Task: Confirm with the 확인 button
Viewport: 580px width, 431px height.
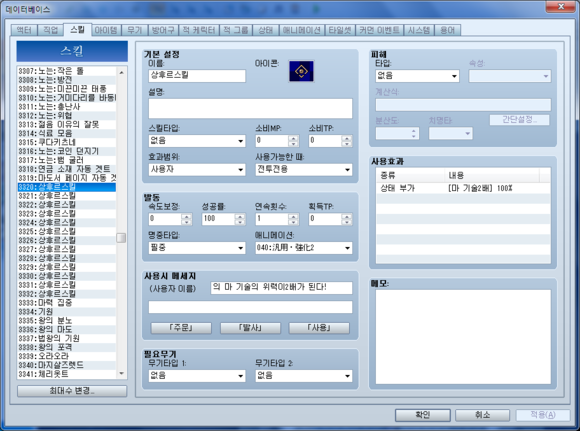Action: click(x=423, y=415)
